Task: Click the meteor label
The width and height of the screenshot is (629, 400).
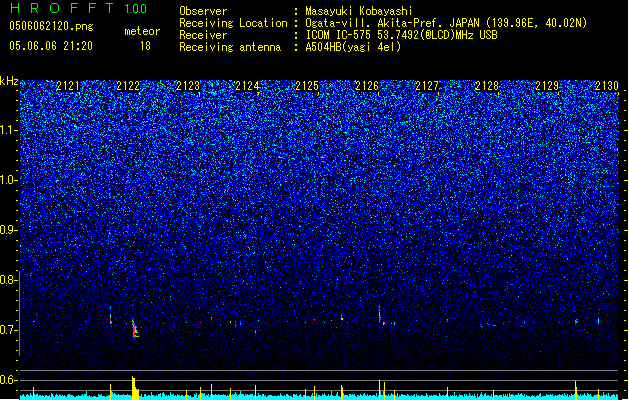Action: [142, 31]
